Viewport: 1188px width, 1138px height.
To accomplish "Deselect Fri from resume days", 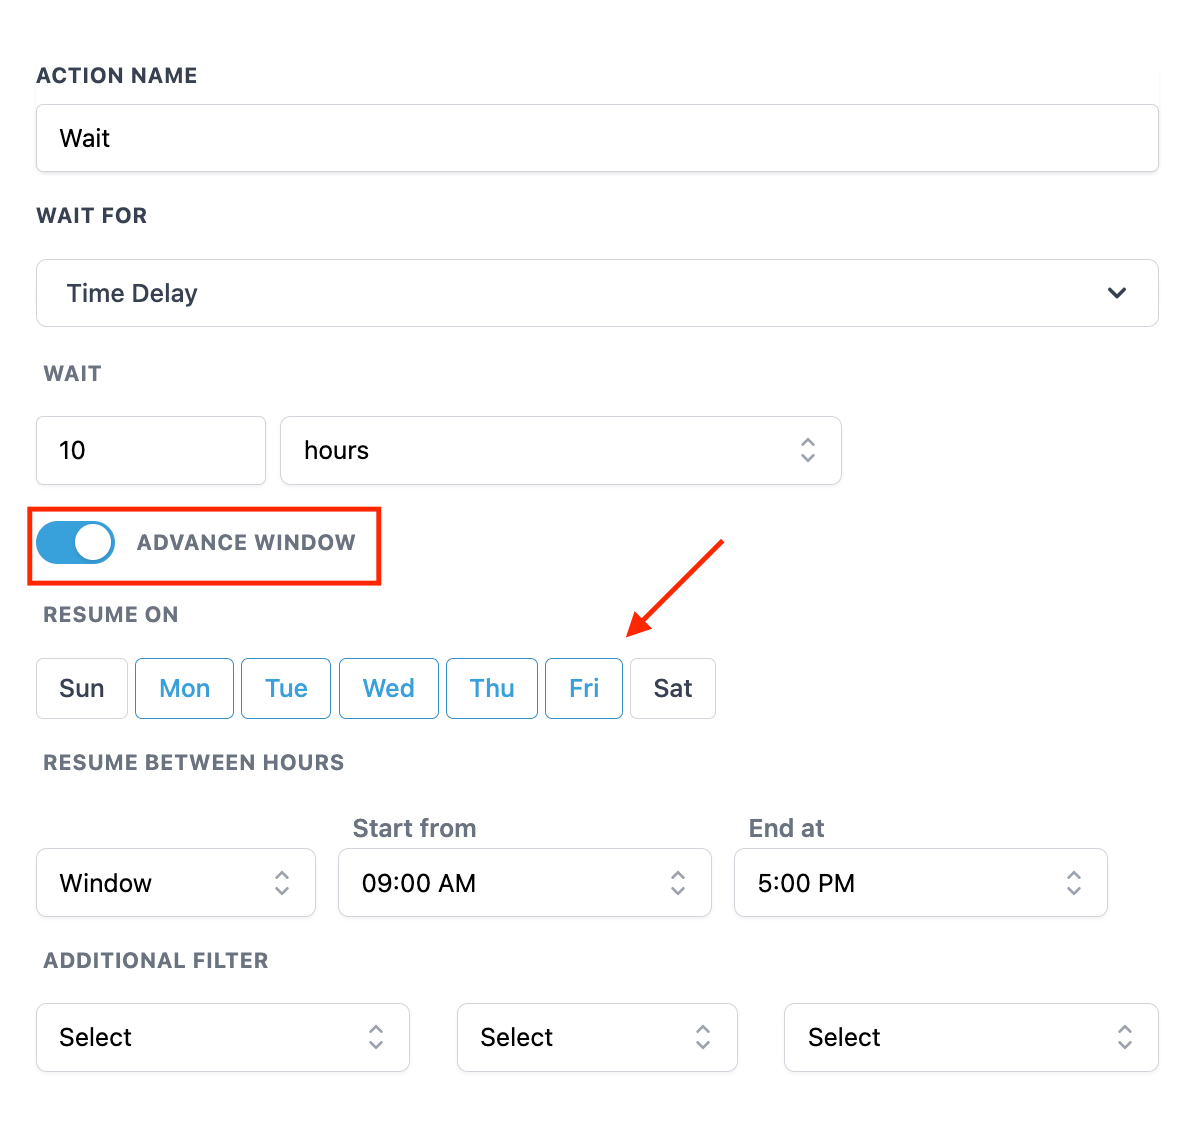I will 584,688.
